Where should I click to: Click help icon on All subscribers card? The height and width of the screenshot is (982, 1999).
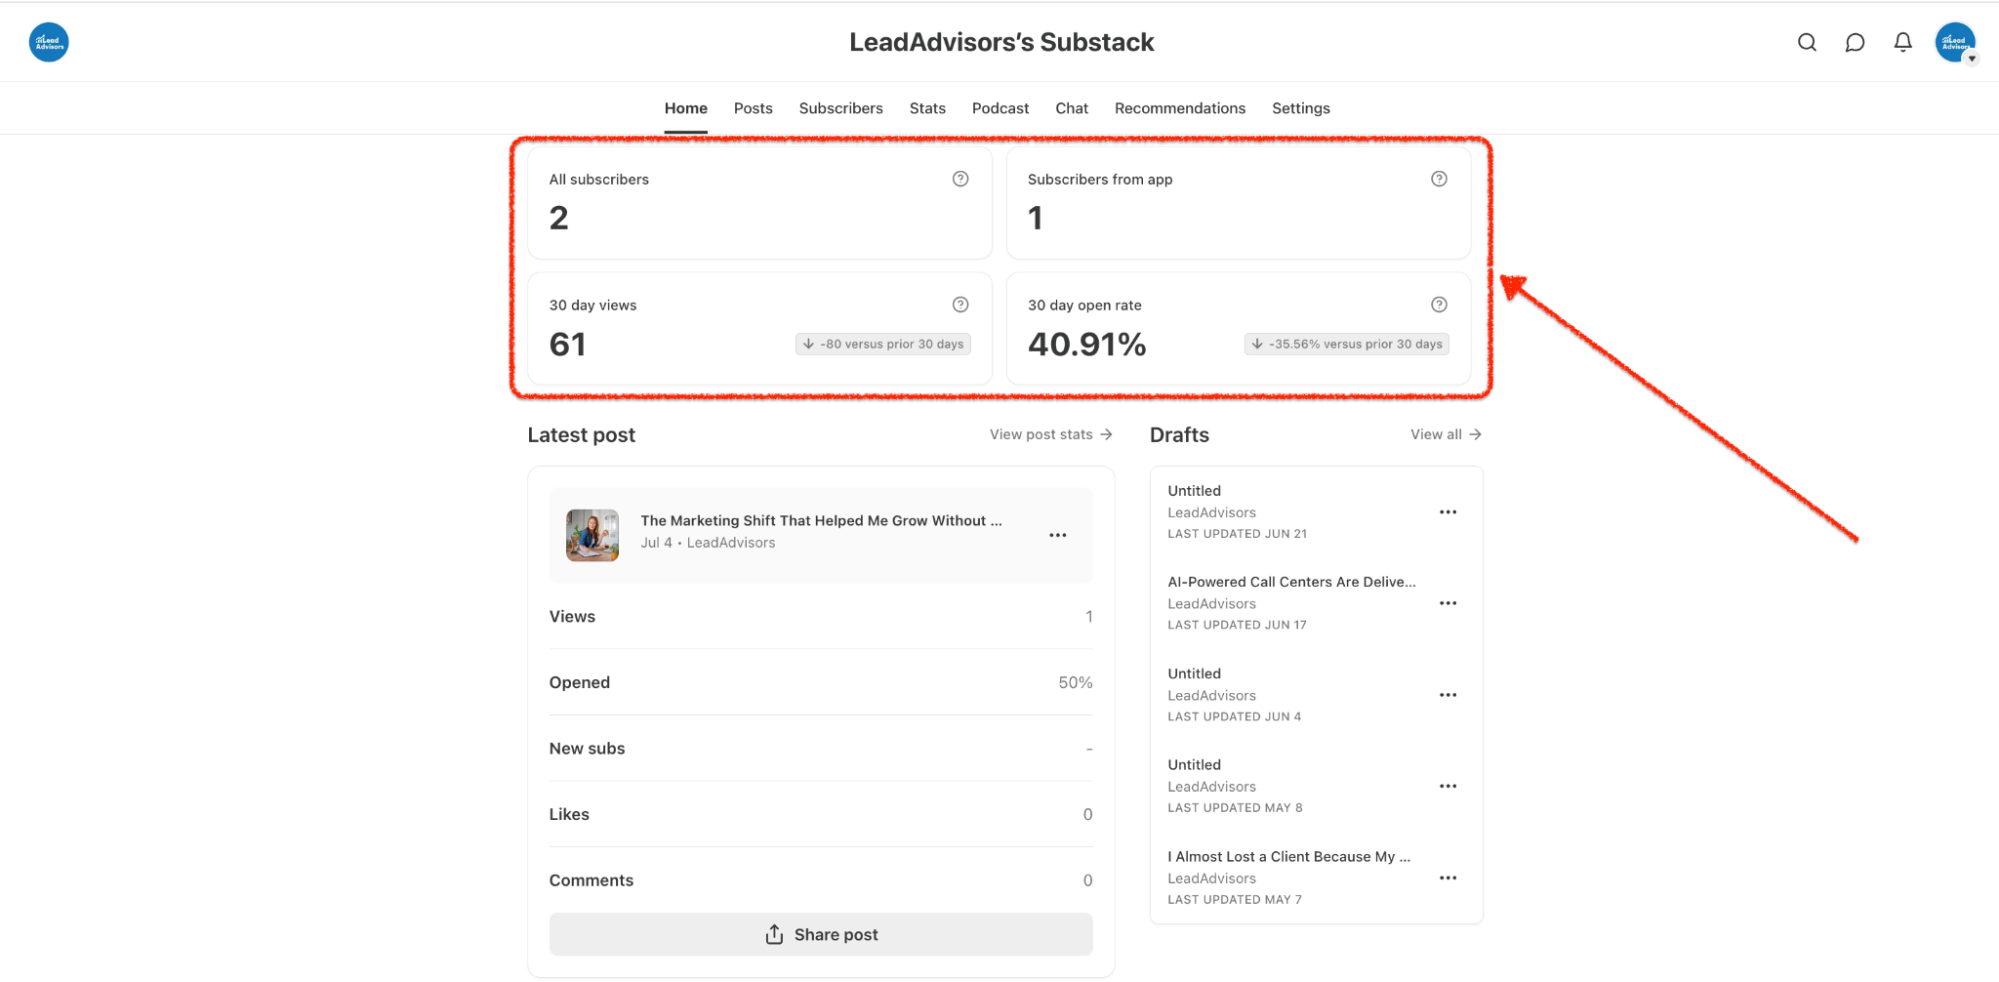coord(960,179)
